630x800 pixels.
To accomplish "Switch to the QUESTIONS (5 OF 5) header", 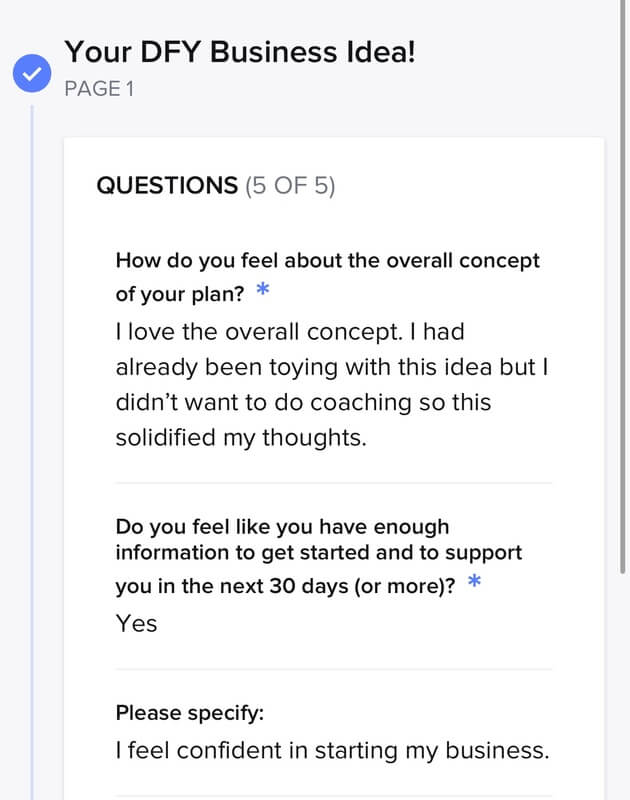I will [215, 187].
